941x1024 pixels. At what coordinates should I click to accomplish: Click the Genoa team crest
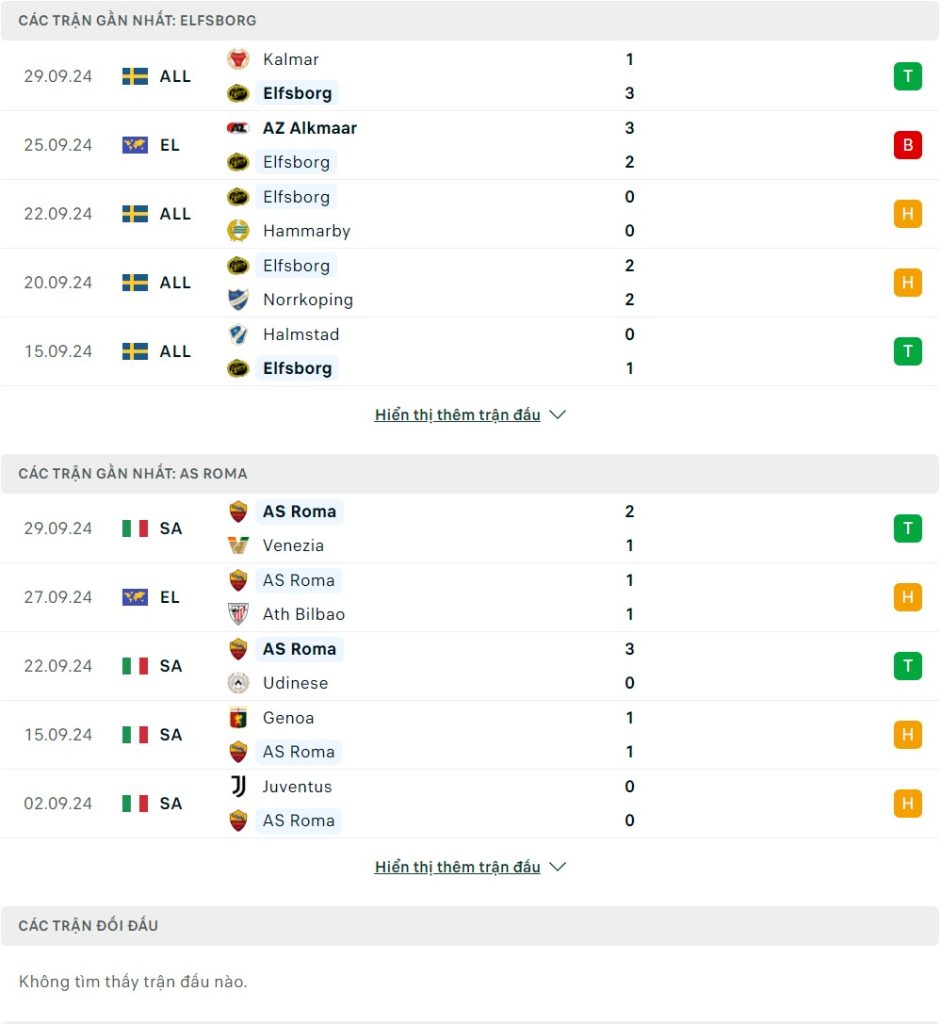click(x=238, y=718)
